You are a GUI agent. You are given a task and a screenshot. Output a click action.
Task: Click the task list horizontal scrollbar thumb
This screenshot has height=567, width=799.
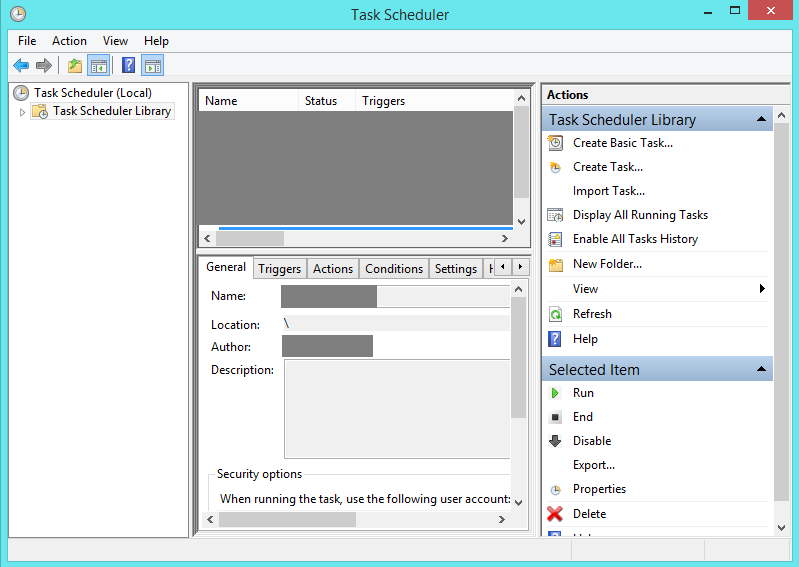tap(250, 238)
